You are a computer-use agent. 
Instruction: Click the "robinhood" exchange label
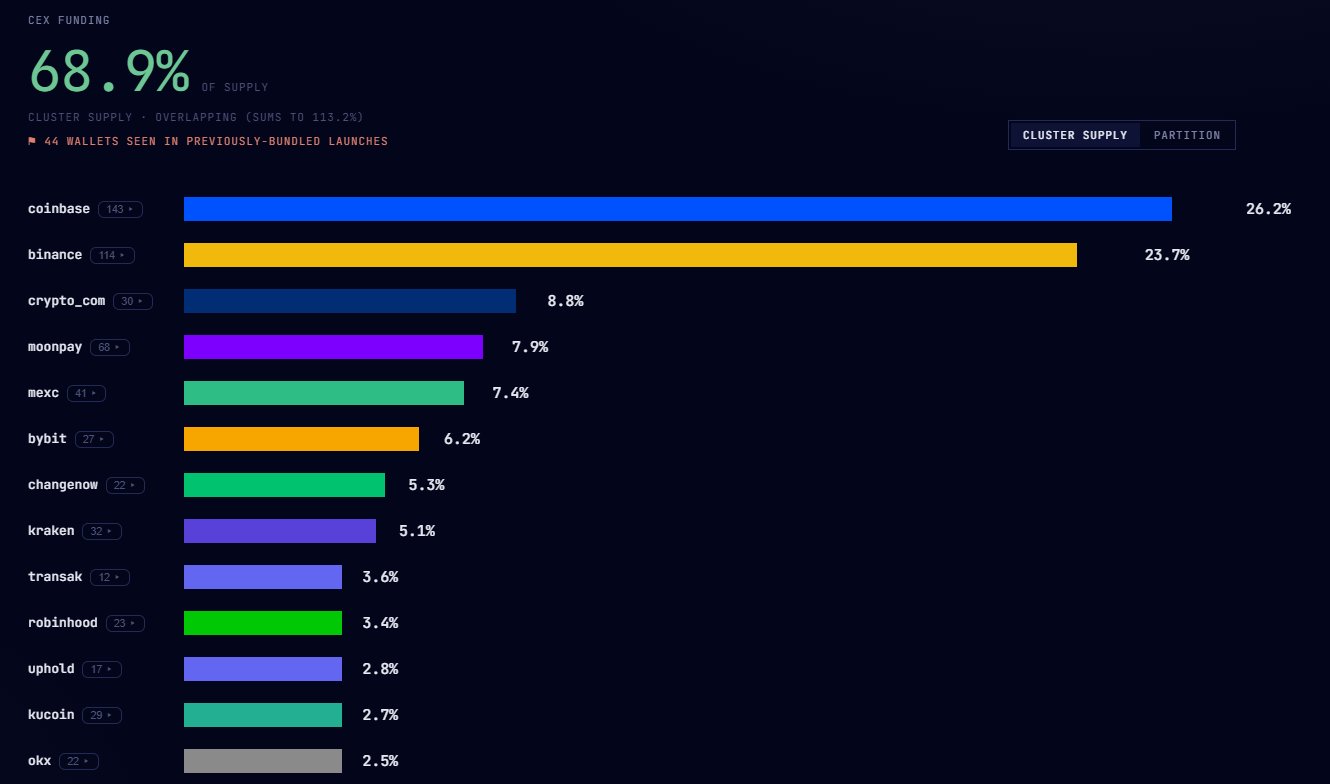(63, 623)
